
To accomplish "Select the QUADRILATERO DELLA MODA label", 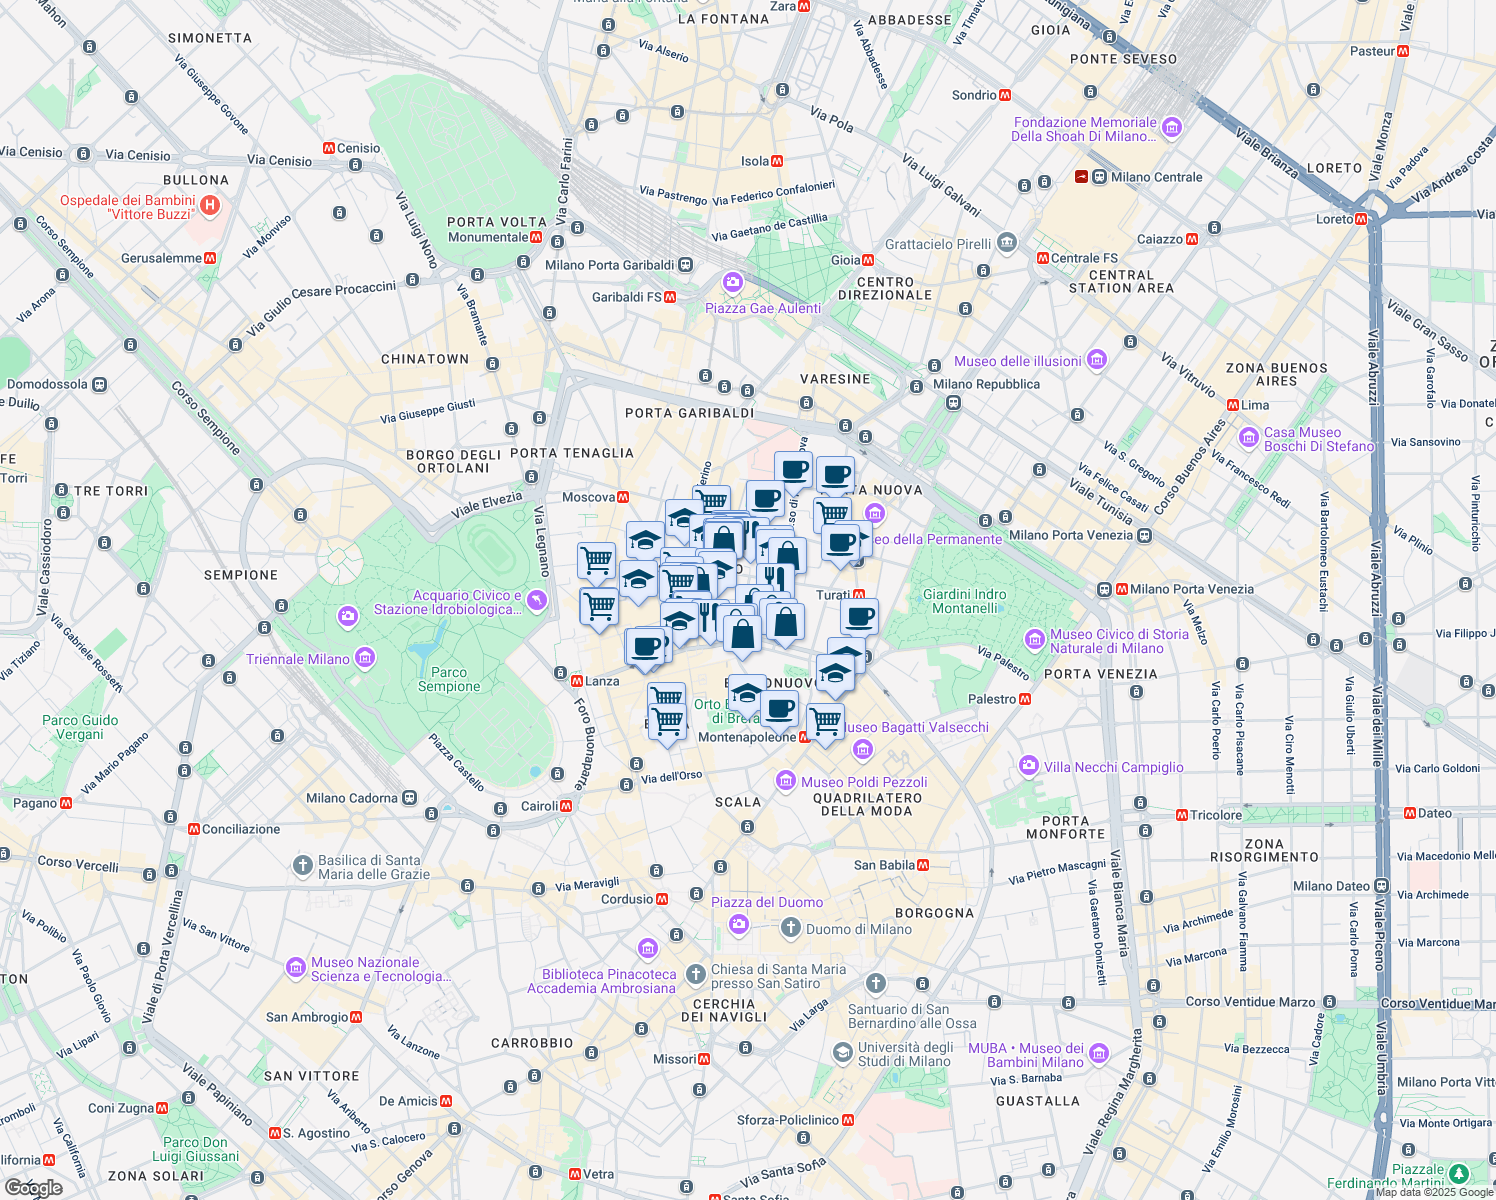I will [867, 805].
